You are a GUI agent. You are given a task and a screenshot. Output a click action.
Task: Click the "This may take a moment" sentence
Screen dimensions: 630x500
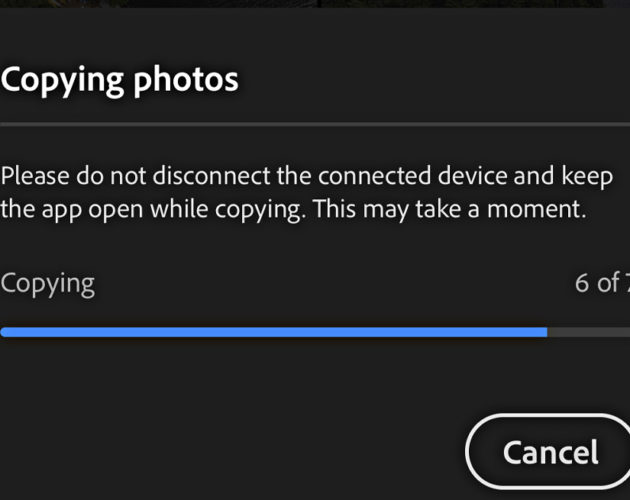[x=450, y=209]
